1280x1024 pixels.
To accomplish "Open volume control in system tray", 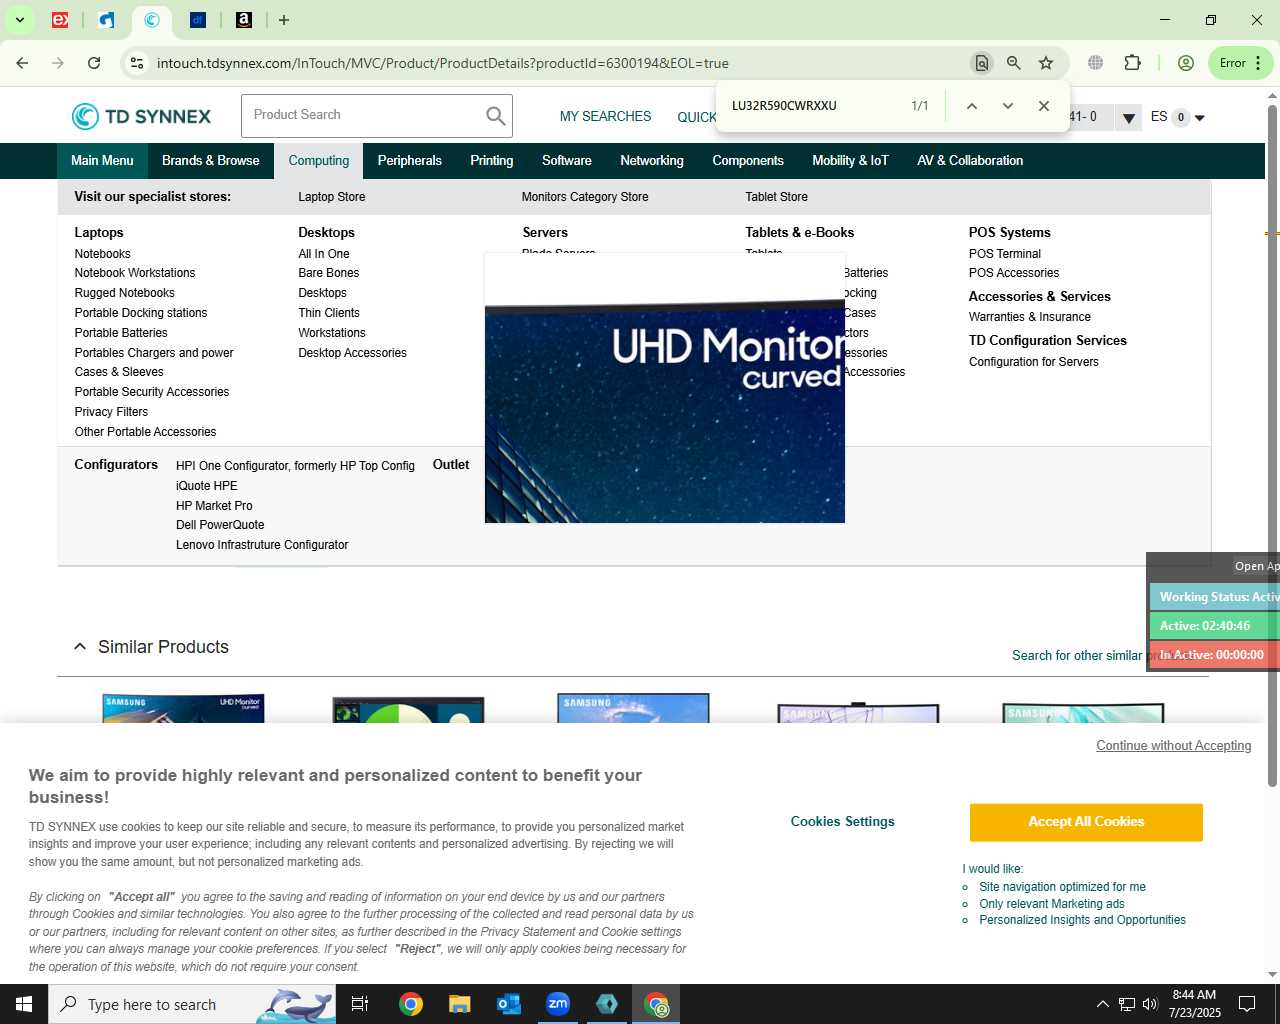I will 1150,1004.
